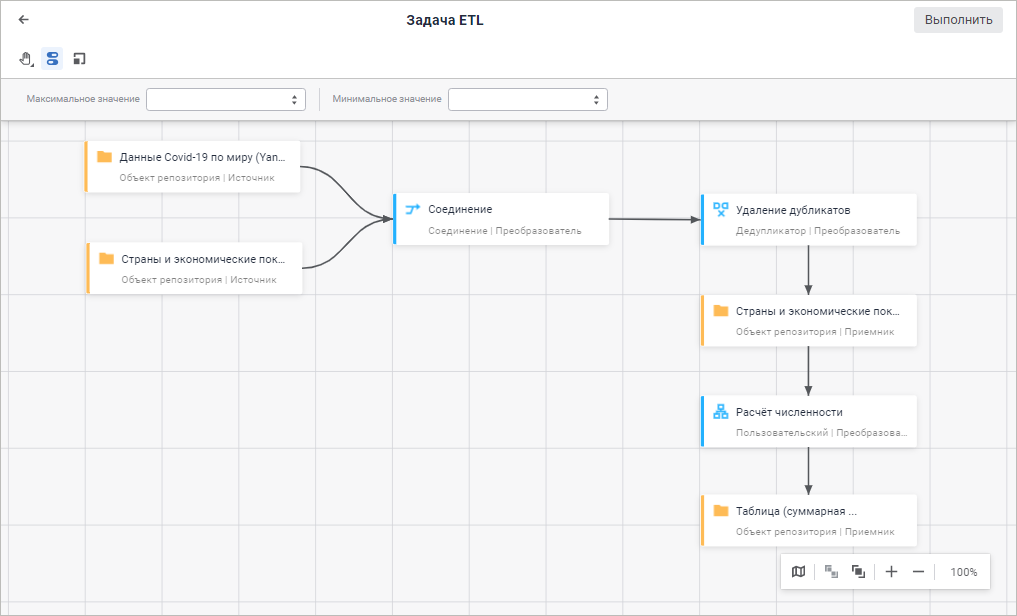
Task: Open the Максимальное значение dropdown
Action: tap(225, 99)
